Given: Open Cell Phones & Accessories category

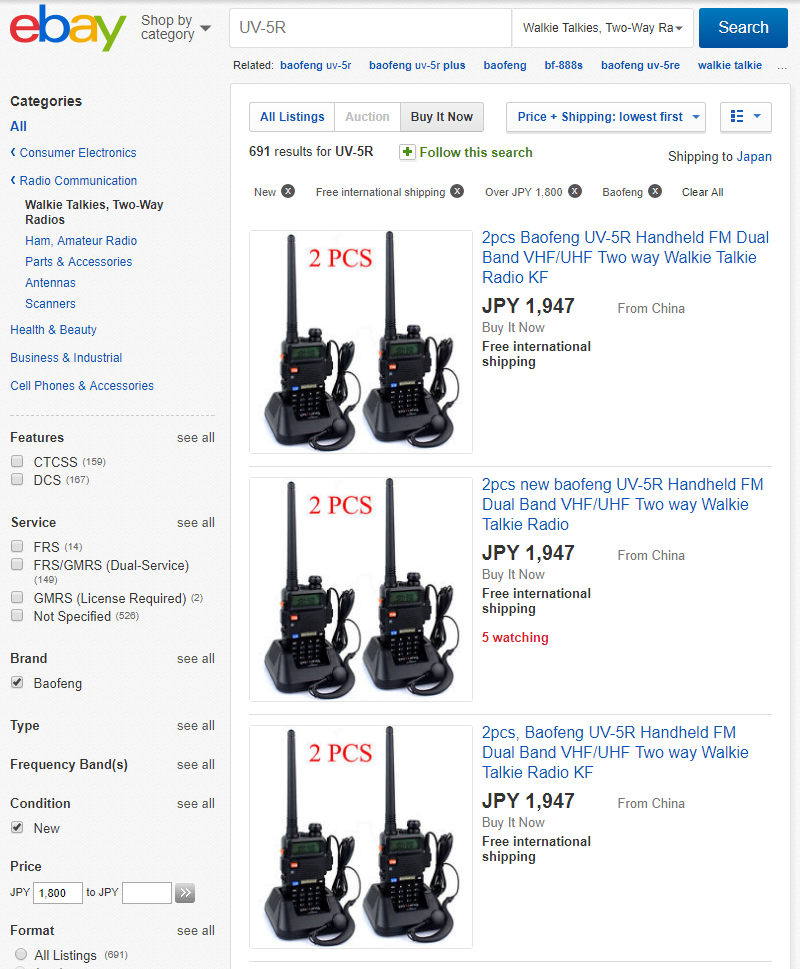Looking at the screenshot, I should 82,386.
